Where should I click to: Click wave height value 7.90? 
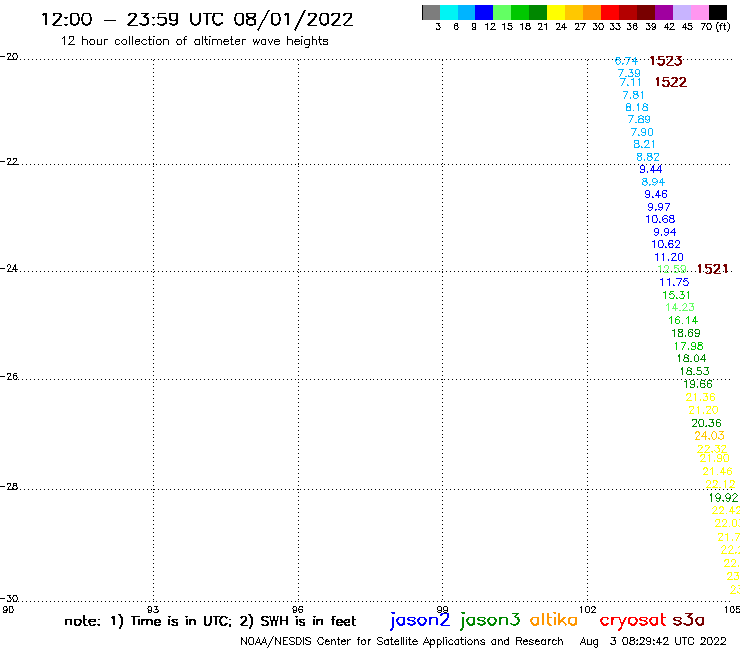point(642,132)
